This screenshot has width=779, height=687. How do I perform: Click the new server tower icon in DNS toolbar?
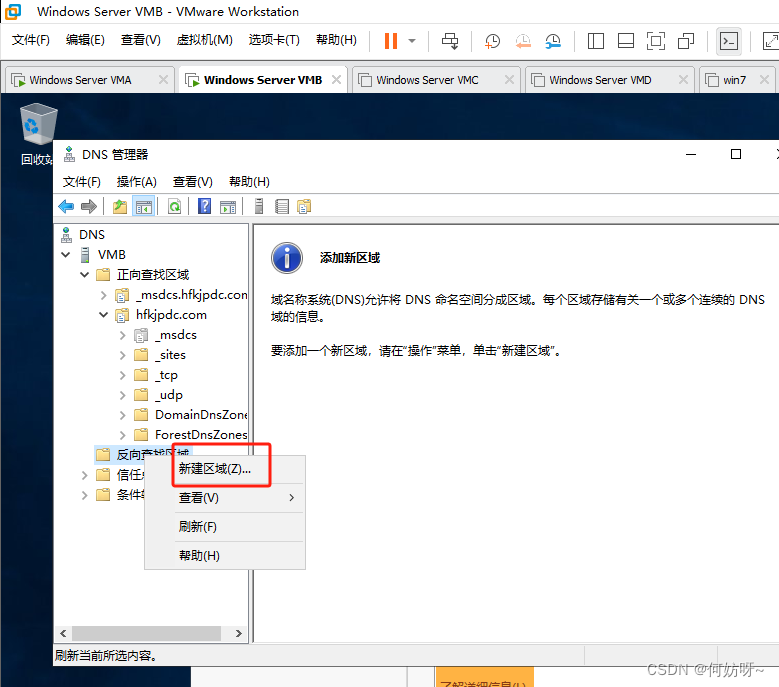pyautogui.click(x=259, y=206)
